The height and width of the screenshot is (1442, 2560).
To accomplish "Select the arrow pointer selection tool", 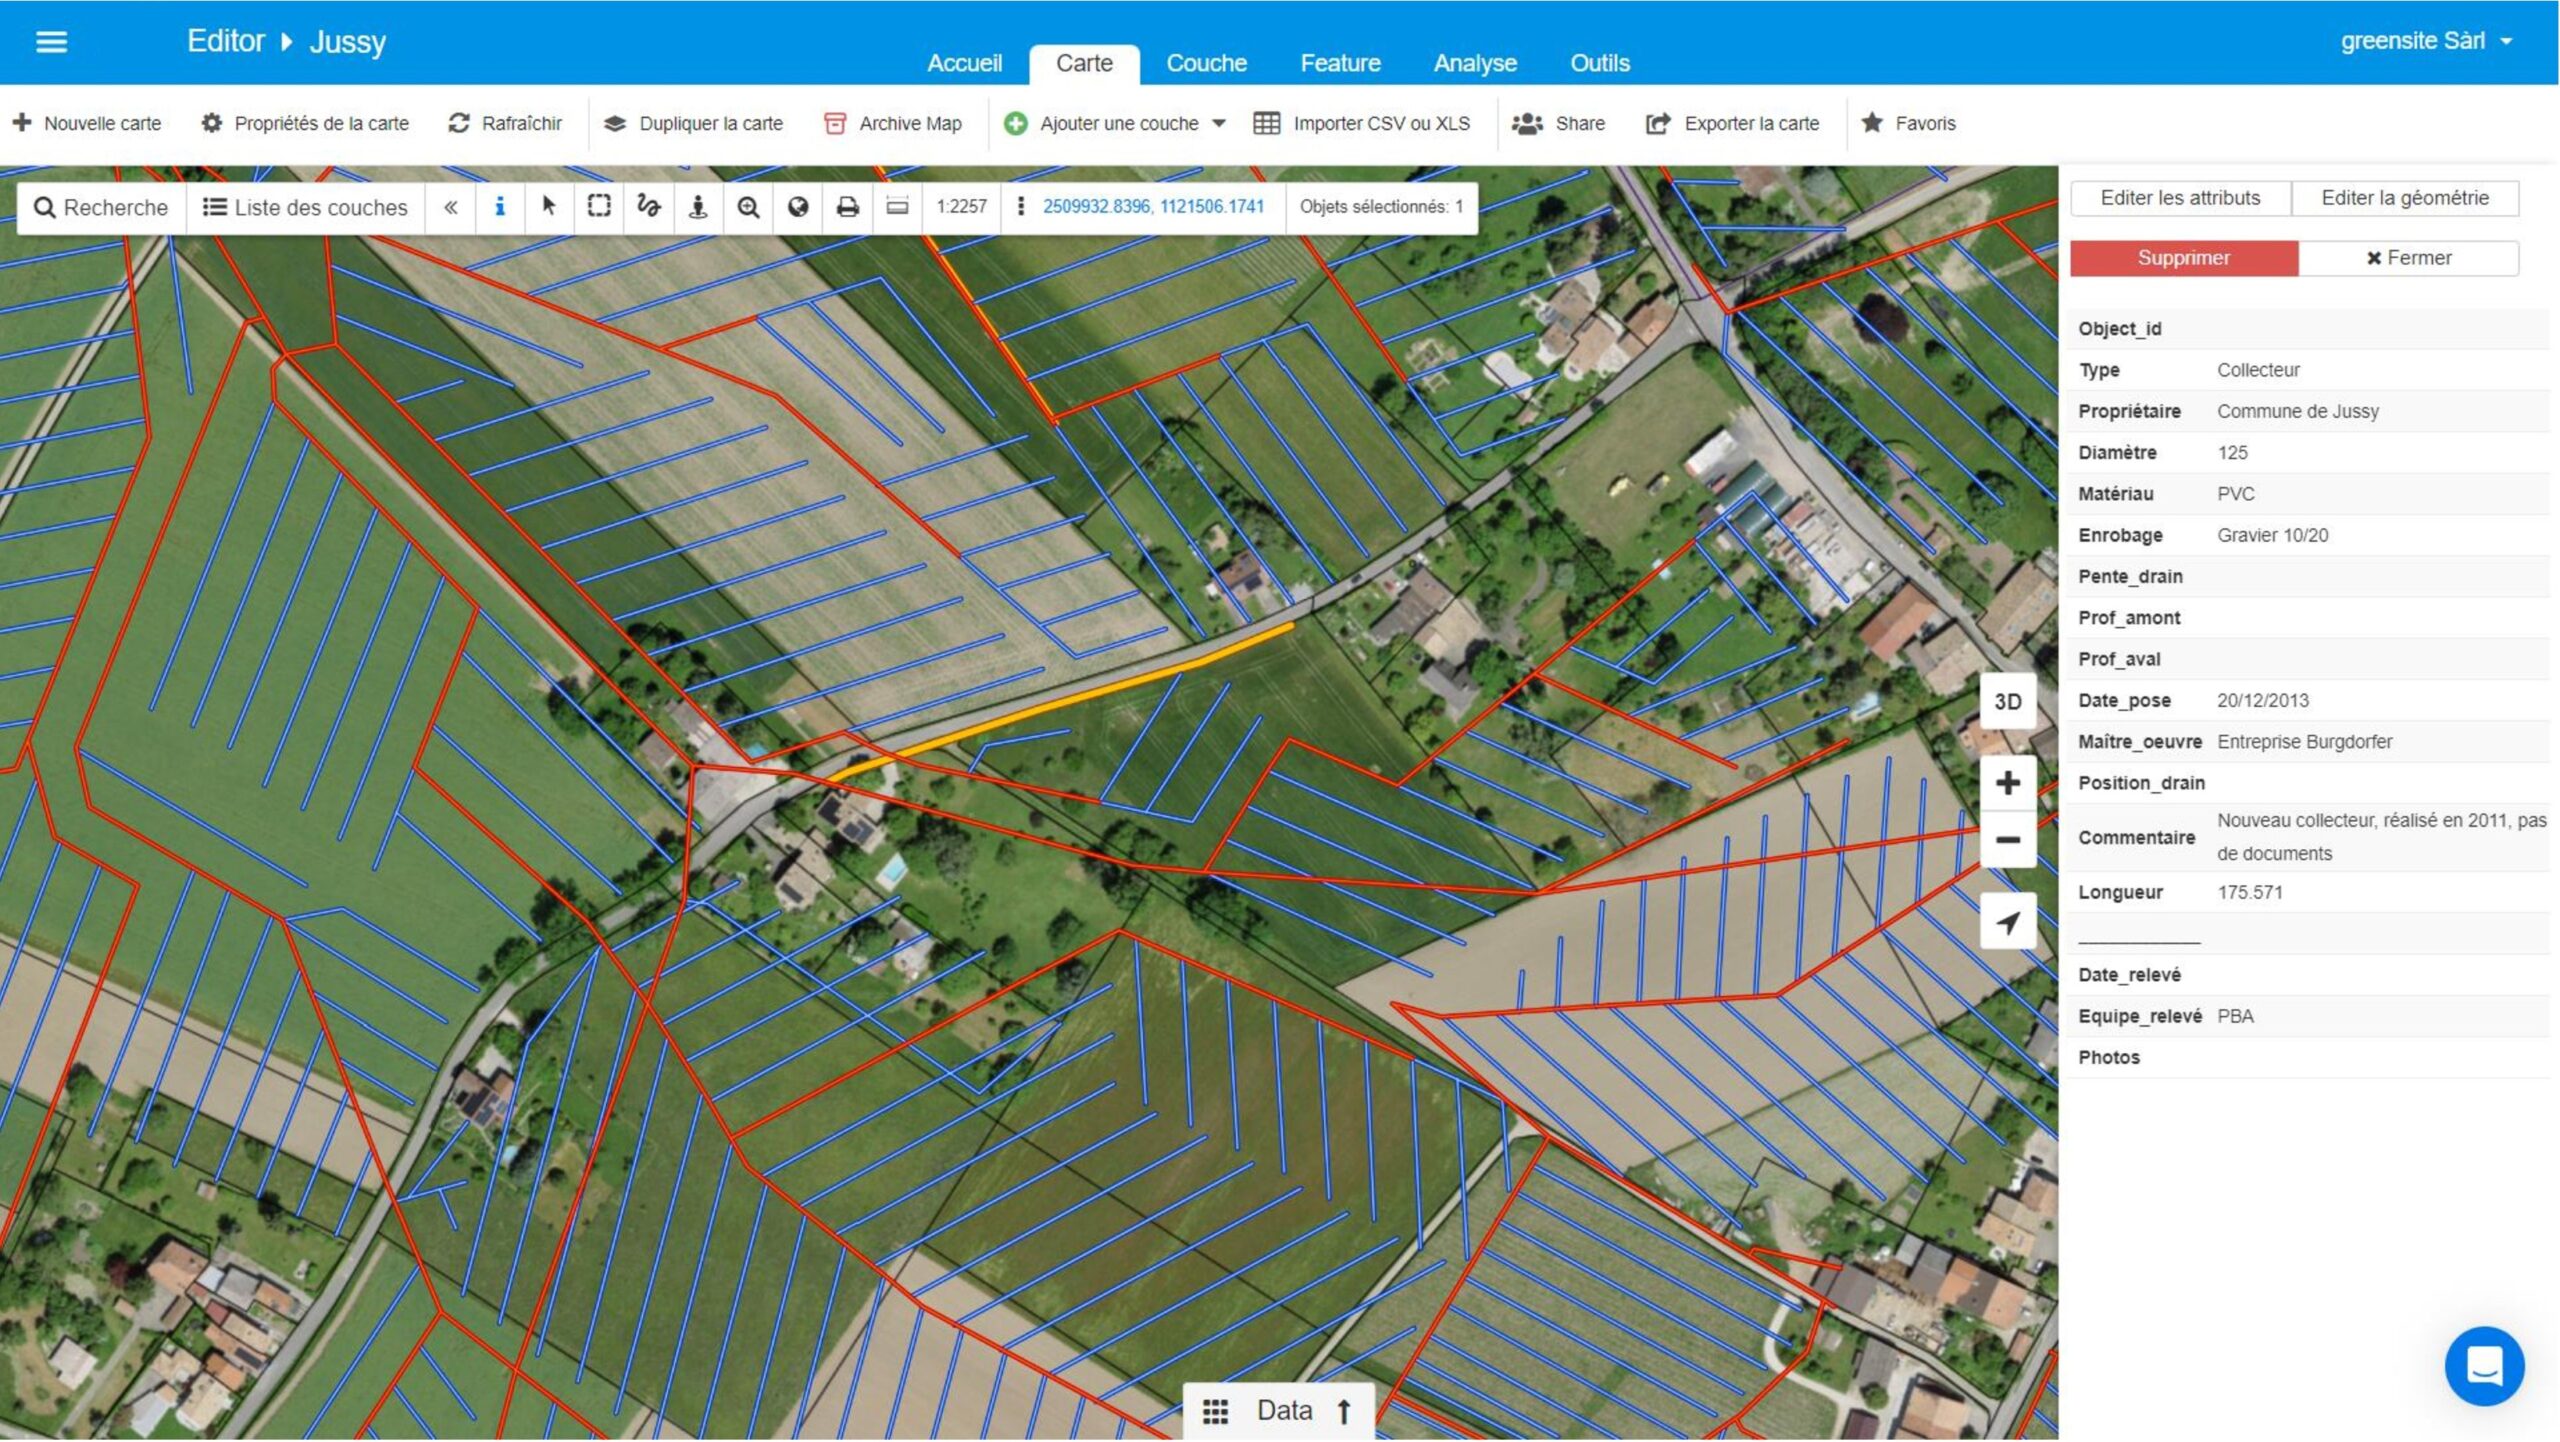I will click(x=549, y=207).
